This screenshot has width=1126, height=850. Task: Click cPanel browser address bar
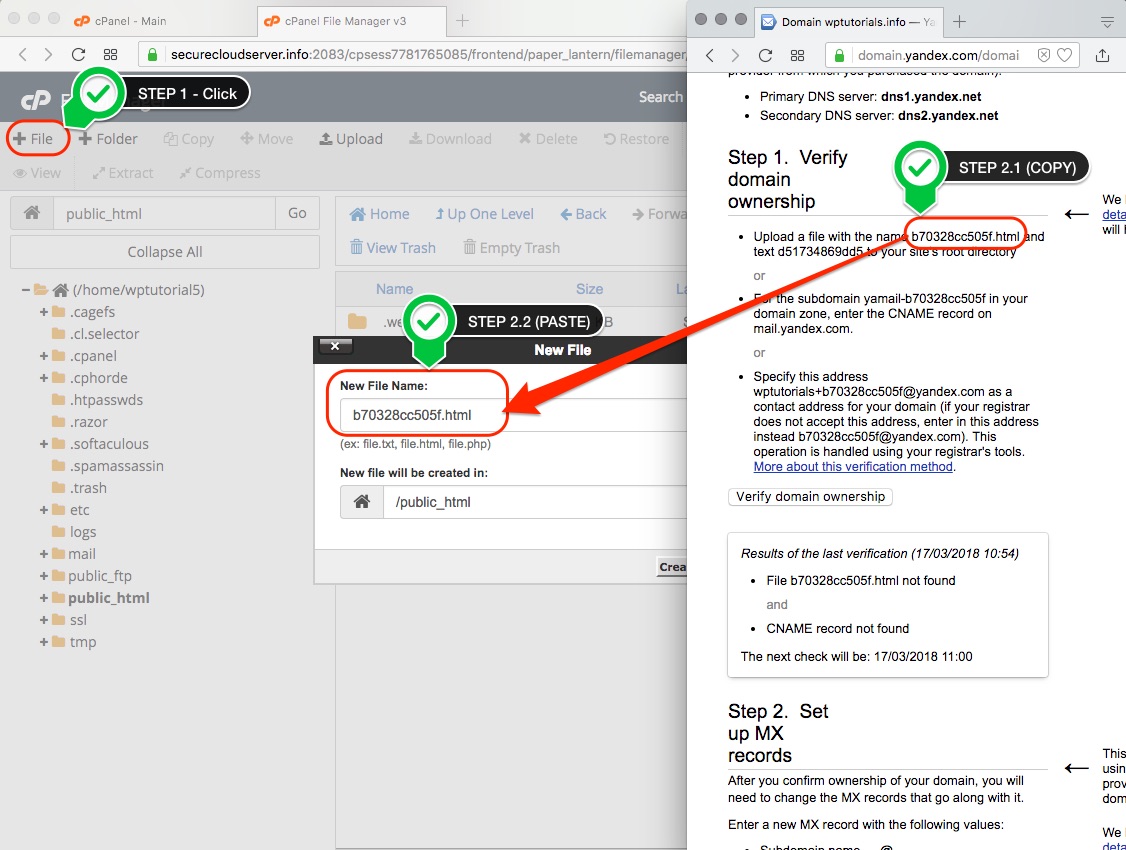(x=412, y=55)
